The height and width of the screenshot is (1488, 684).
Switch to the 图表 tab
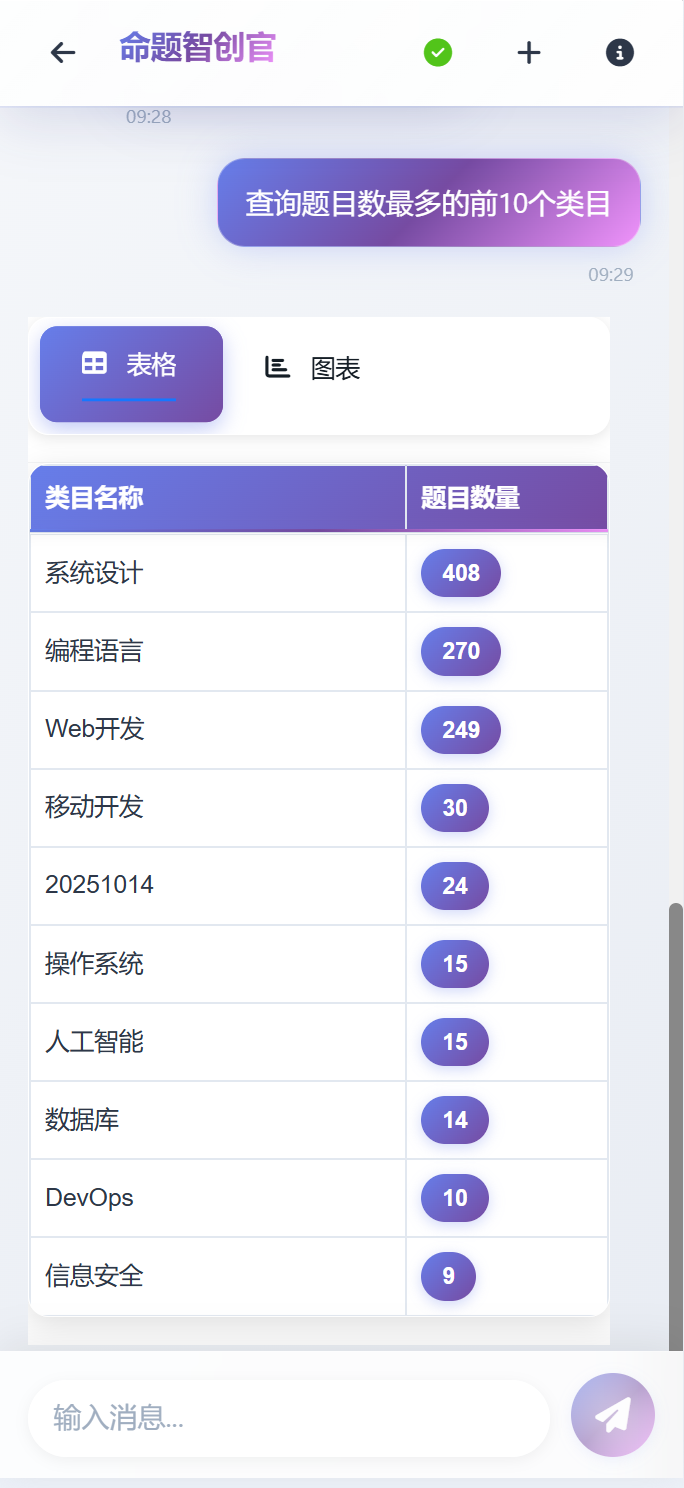click(312, 368)
